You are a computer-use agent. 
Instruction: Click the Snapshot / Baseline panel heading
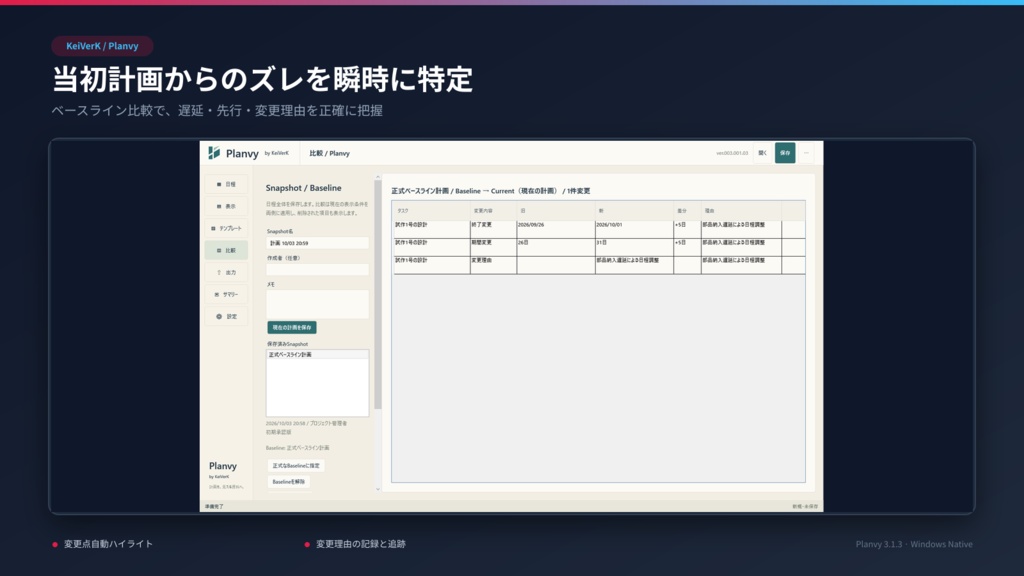coord(303,188)
